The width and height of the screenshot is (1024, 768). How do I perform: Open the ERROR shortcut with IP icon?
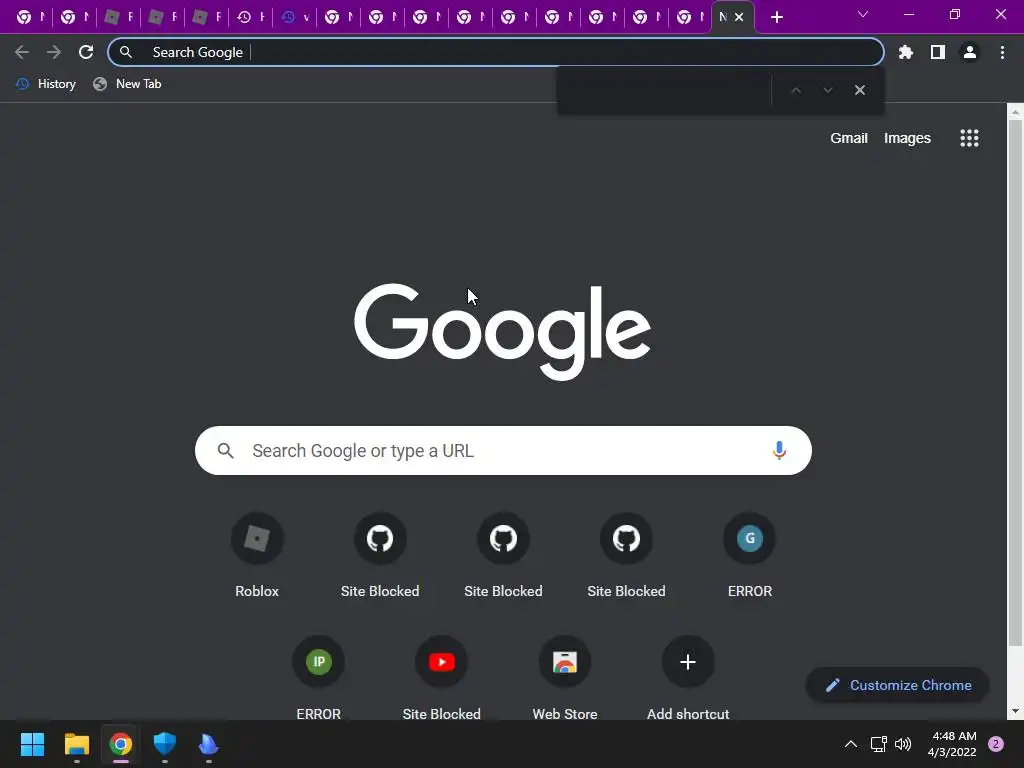click(x=319, y=678)
